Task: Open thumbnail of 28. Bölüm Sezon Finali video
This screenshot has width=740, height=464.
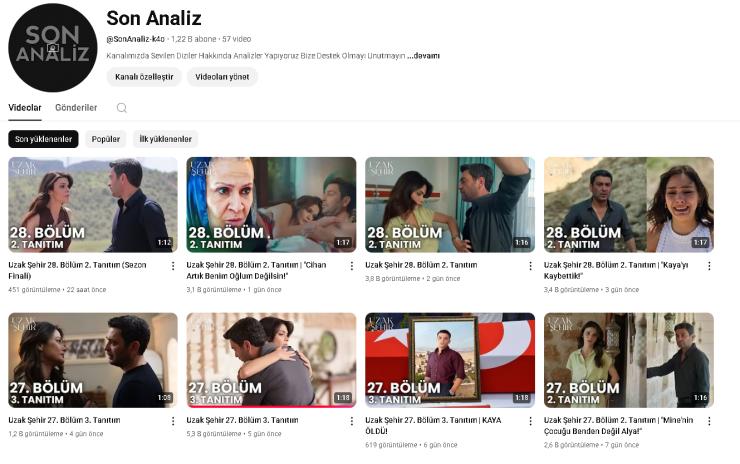Action: [x=93, y=205]
